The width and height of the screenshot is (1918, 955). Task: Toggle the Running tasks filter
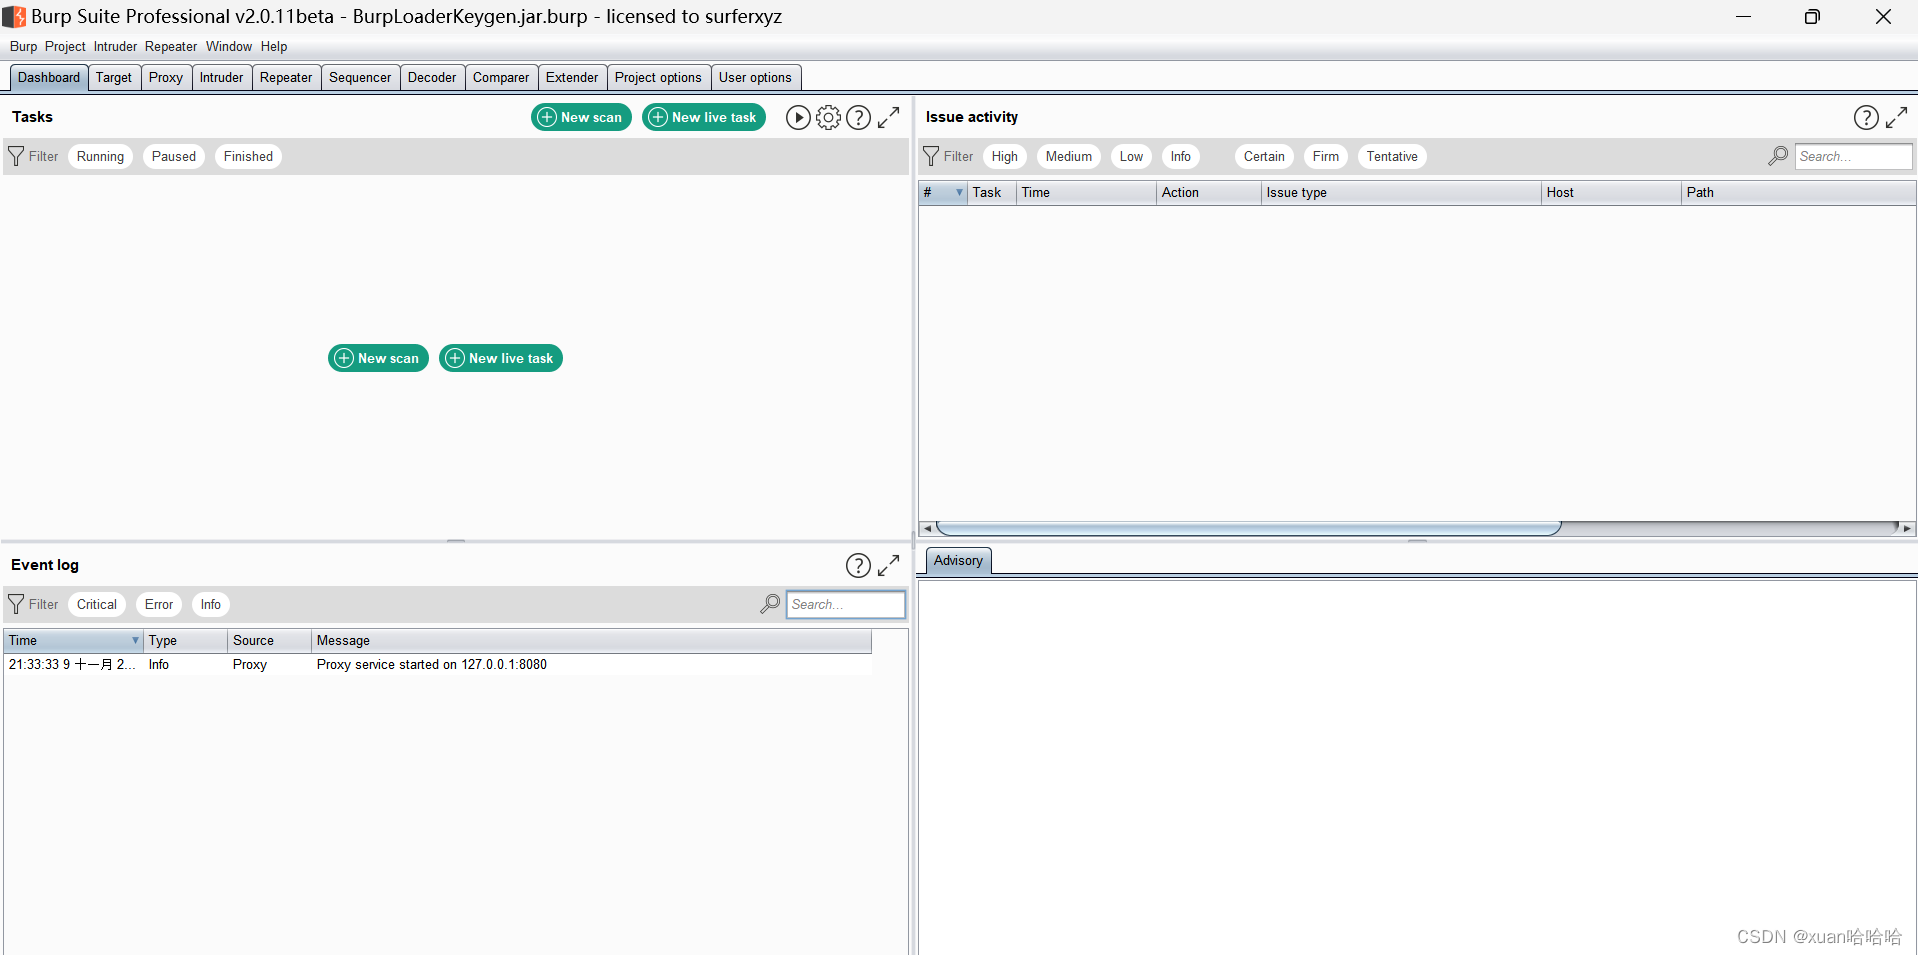[101, 157]
